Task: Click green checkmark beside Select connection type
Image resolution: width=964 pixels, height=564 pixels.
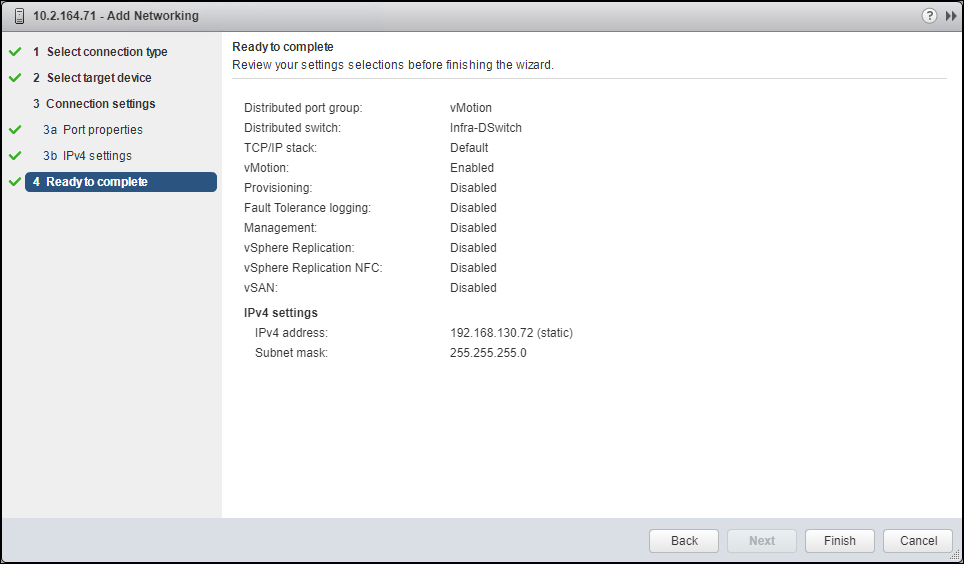Action: pyautogui.click(x=15, y=52)
